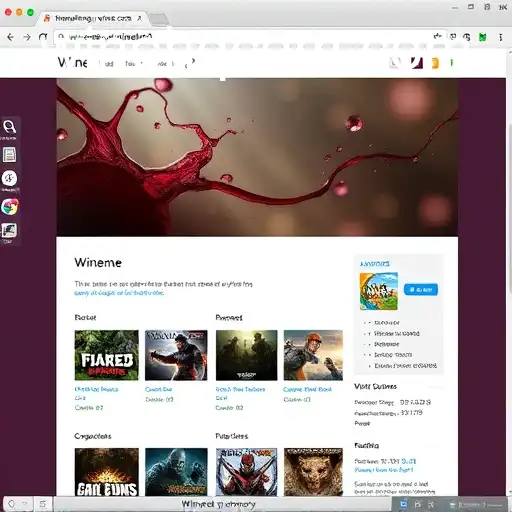Open the document icon in left dock
Screen dimensions: 512x512
tap(9, 155)
